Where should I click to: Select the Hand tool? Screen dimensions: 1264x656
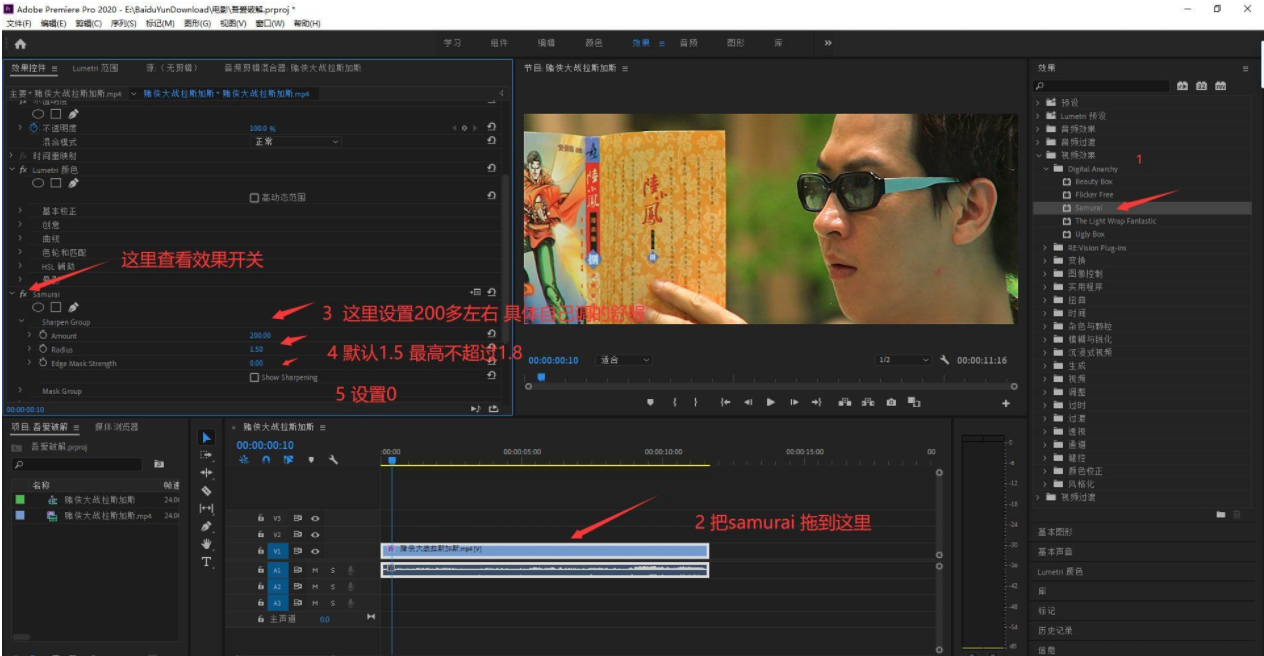pyautogui.click(x=207, y=543)
